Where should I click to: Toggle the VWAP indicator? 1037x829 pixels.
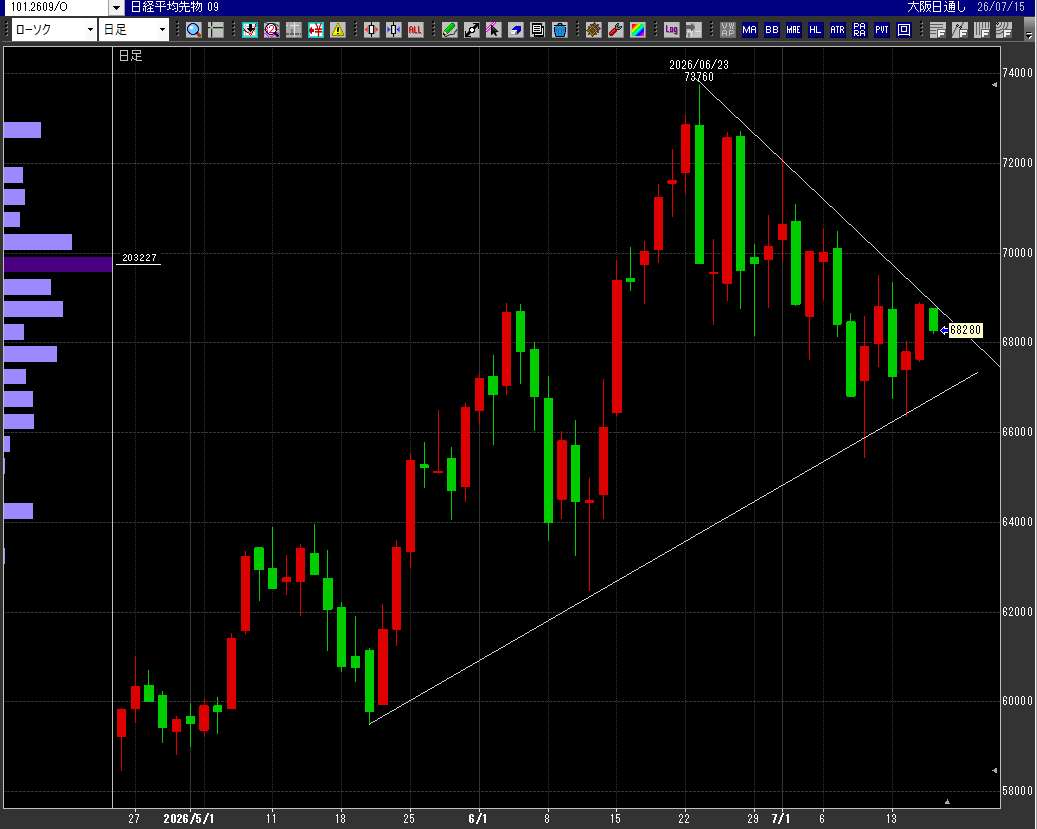(727, 30)
